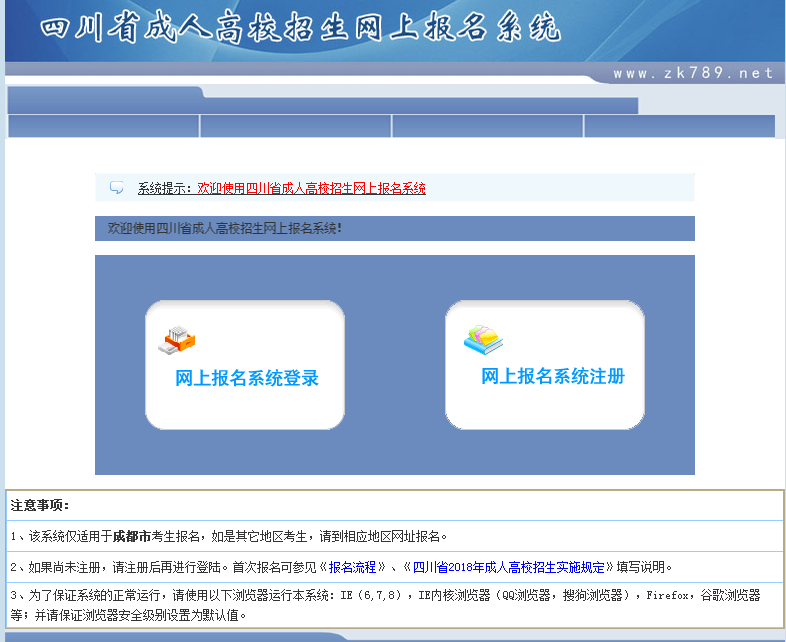Click the www.zk789.net site address text

[693, 73]
